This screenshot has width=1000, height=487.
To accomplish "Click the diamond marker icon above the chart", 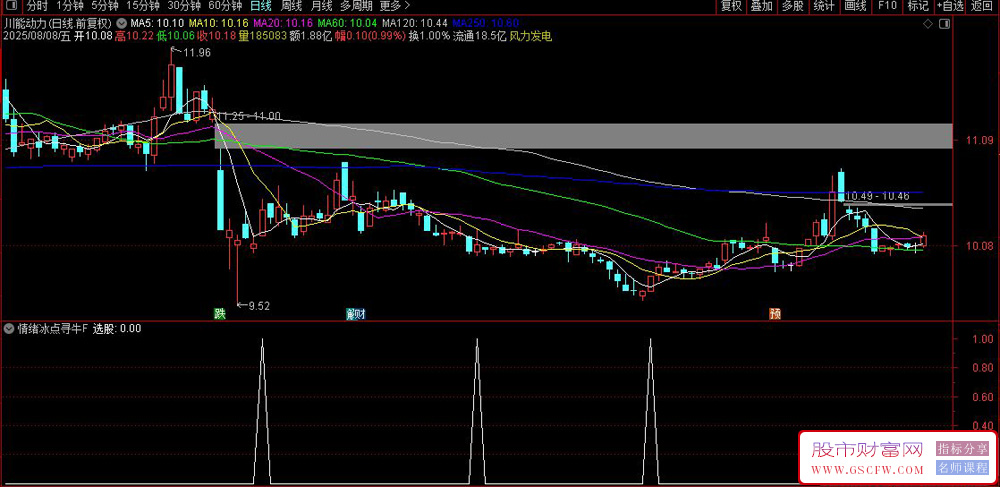I will tap(927, 24).
